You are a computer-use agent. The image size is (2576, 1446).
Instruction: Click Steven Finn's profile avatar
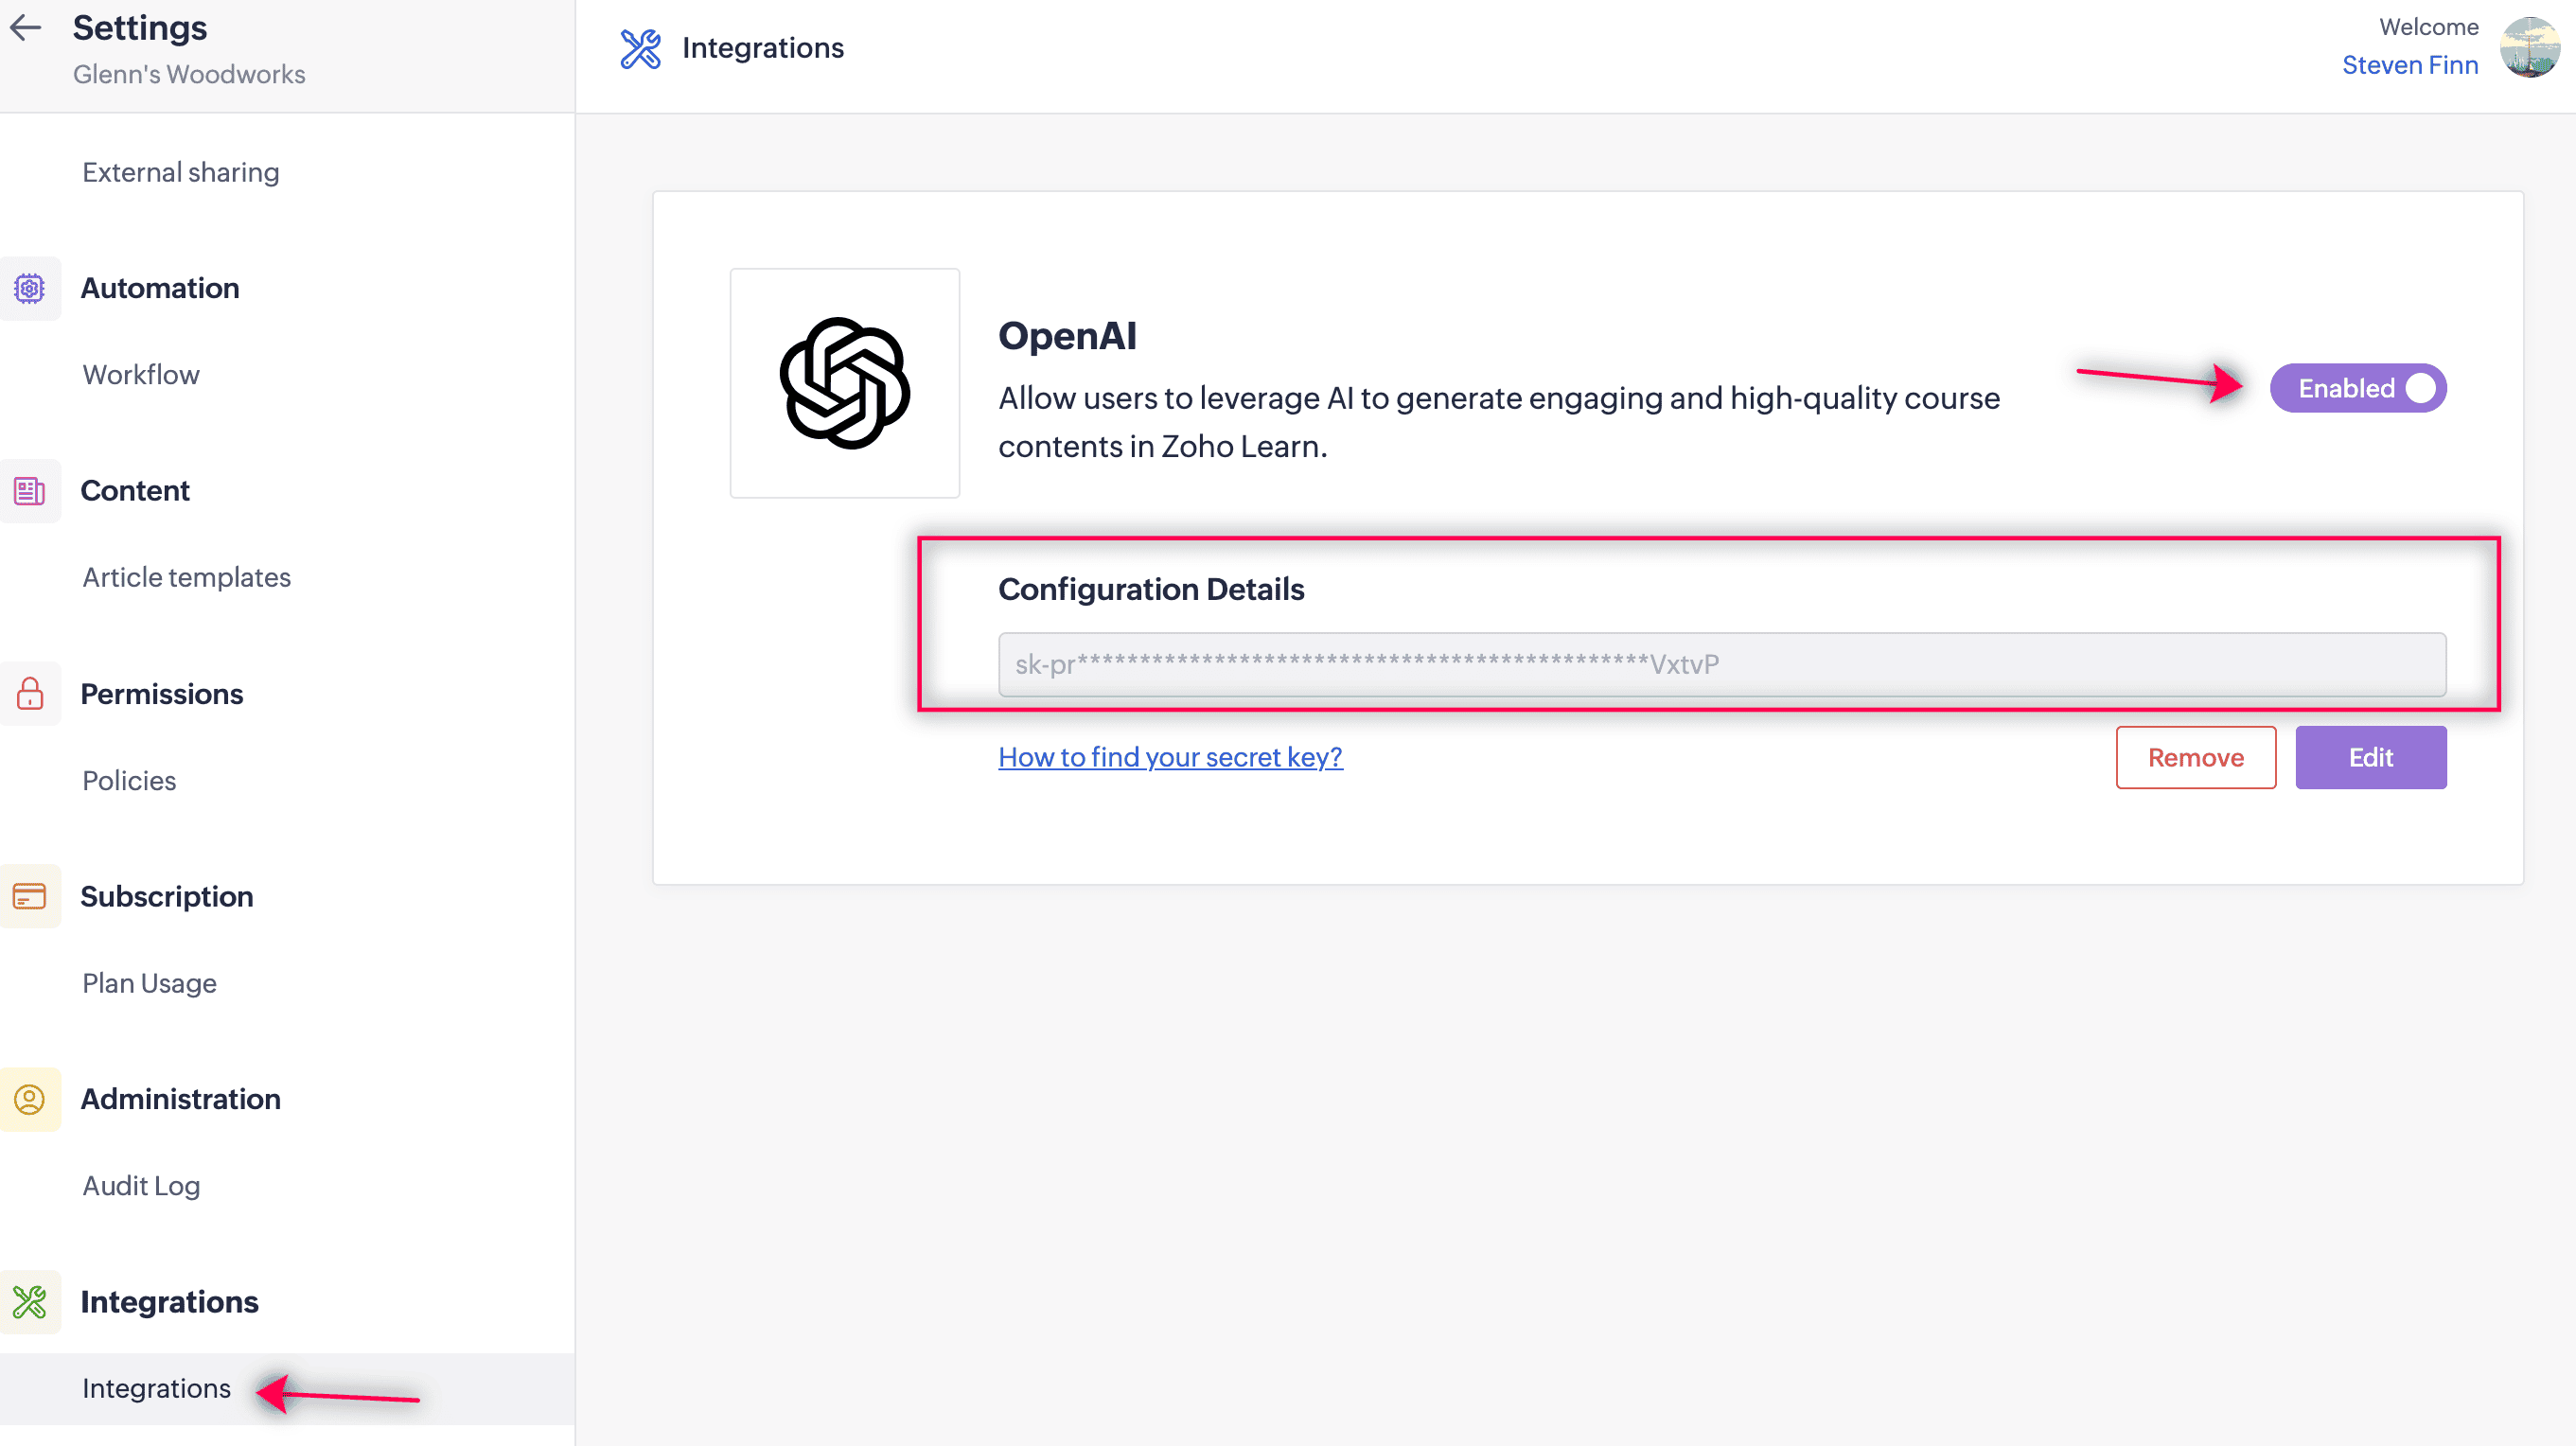point(2529,47)
